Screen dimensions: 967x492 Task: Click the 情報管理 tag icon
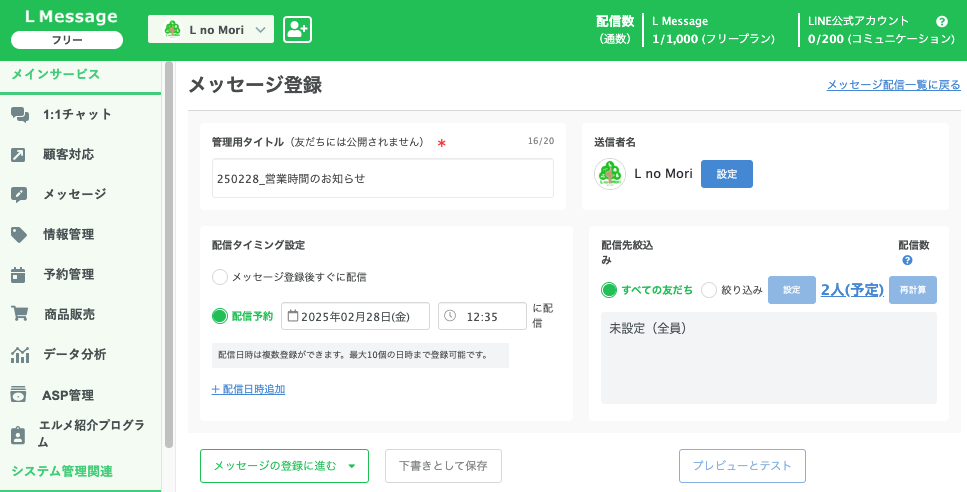19,235
